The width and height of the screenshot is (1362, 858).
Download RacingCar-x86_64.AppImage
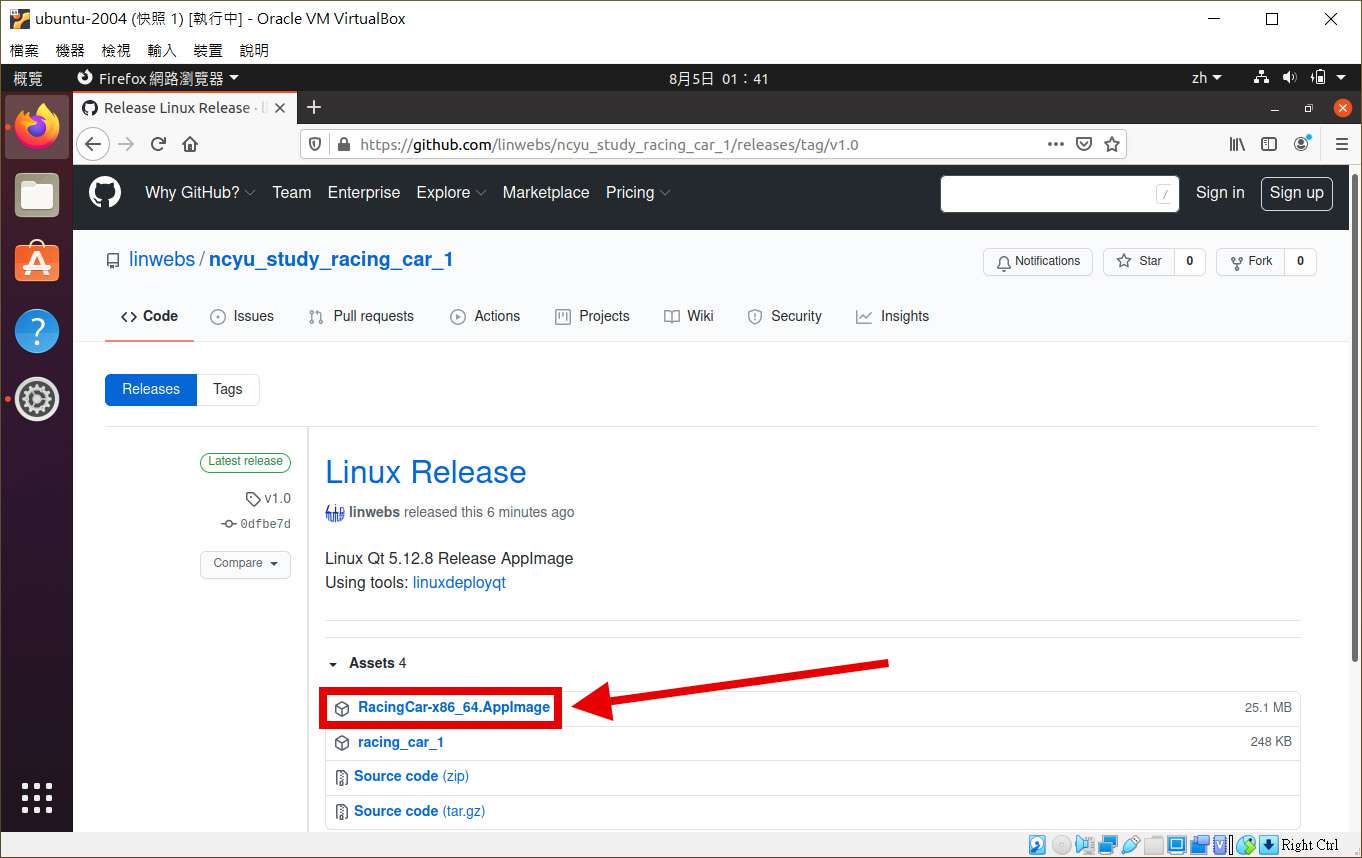pyautogui.click(x=453, y=707)
